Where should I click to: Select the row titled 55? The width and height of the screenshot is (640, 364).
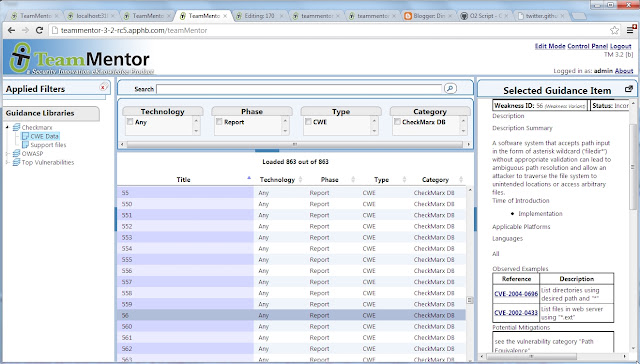coord(291,193)
